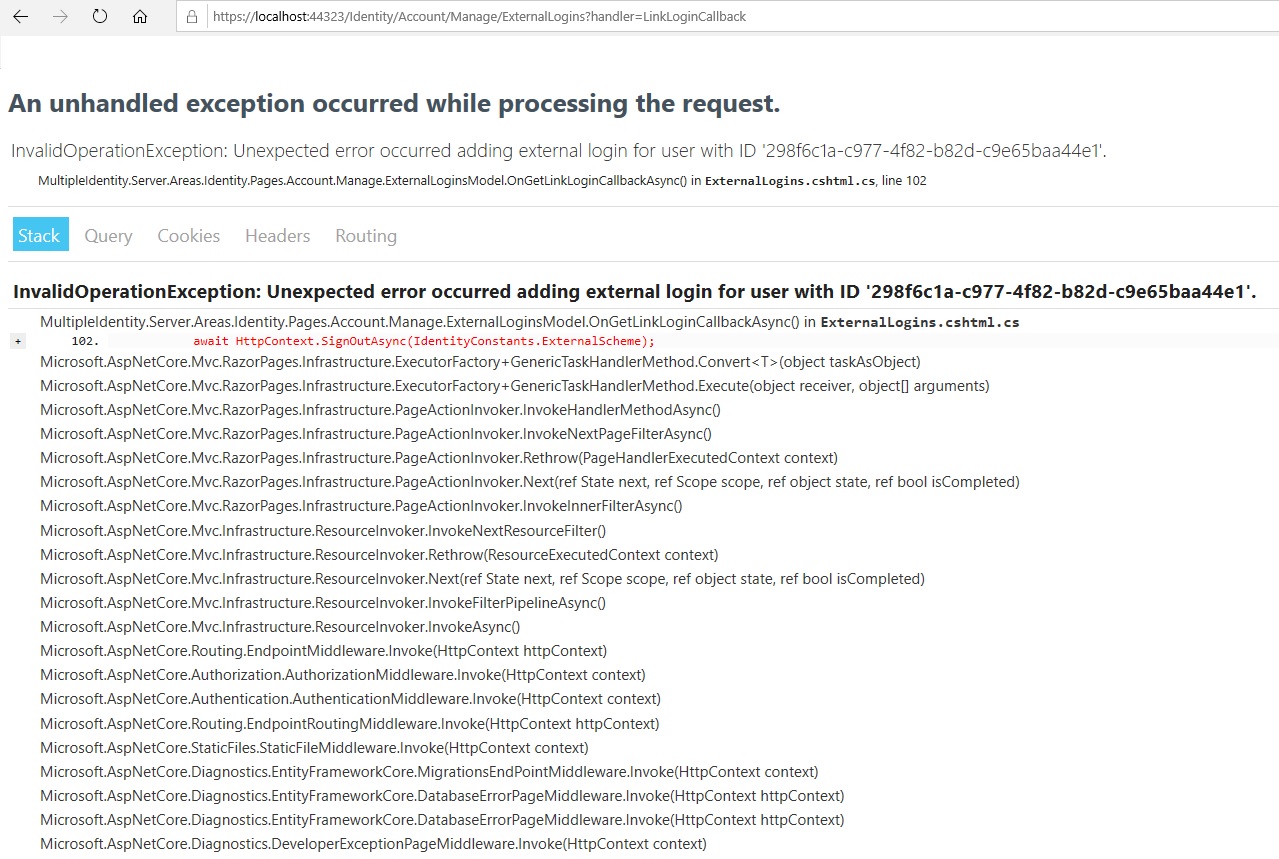Select the highlighted SignOutAsync code line

coord(420,341)
